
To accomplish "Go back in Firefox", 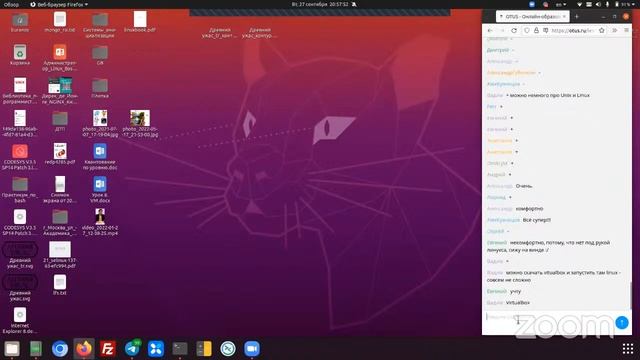I will [x=490, y=31].
